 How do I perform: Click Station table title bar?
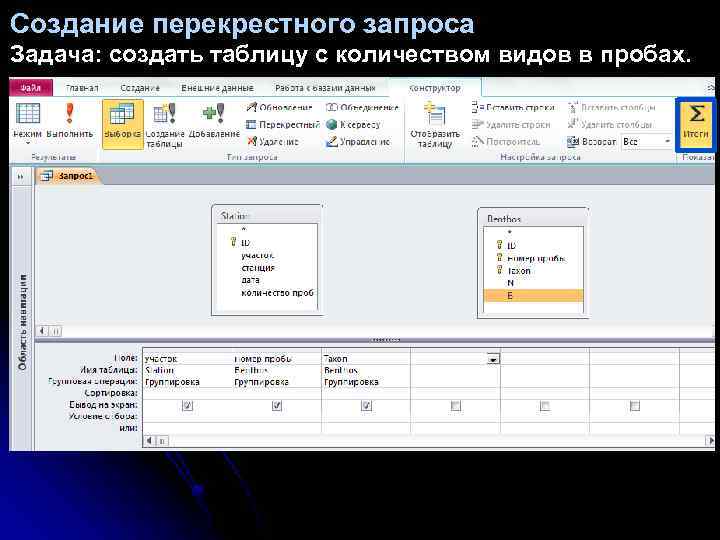coord(267,216)
